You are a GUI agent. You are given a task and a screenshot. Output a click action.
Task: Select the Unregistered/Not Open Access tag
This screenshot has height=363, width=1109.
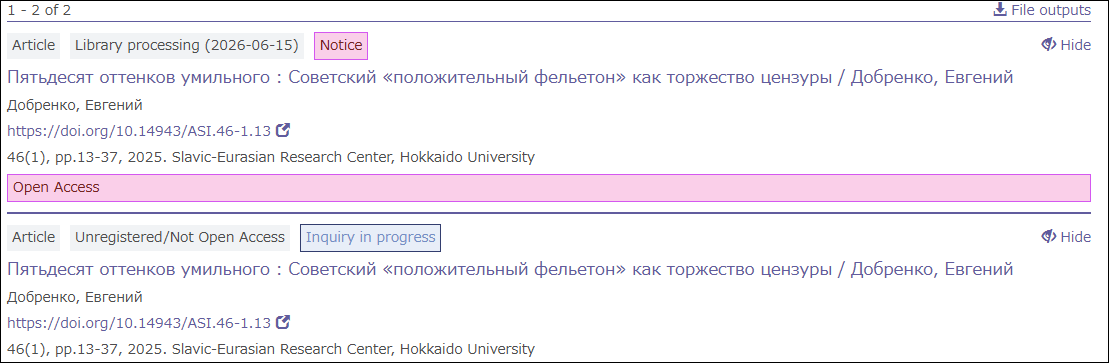point(180,238)
